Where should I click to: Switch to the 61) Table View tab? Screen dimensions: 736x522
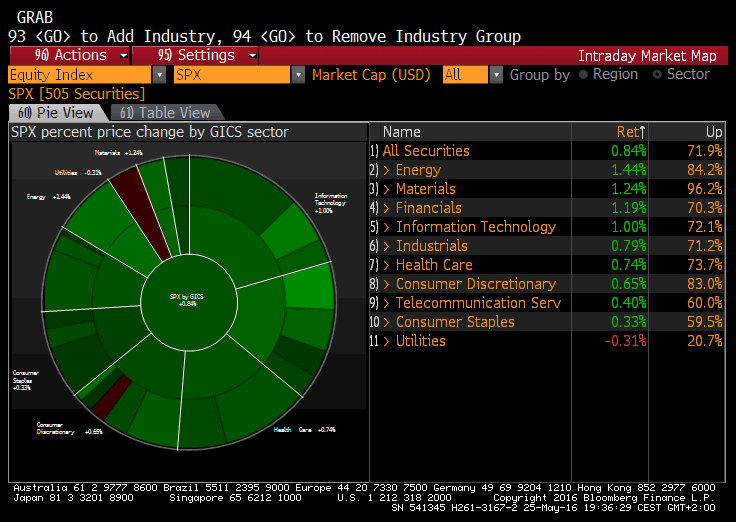(165, 113)
